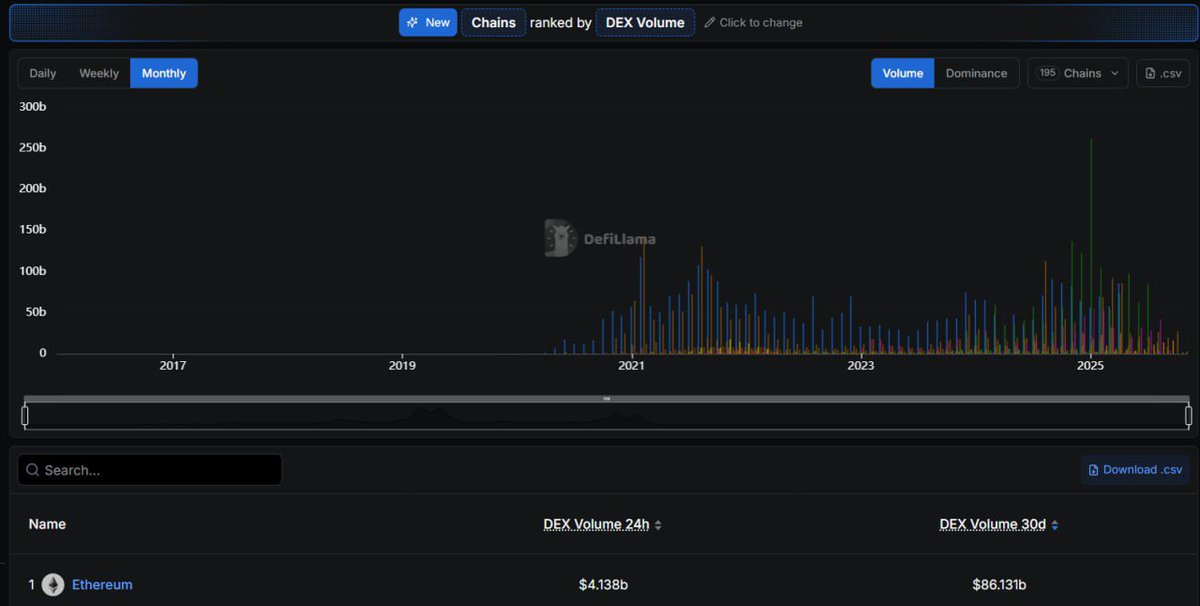Open the DEX Volume metric selector
Screen dimensions: 1200x606
(x=645, y=22)
